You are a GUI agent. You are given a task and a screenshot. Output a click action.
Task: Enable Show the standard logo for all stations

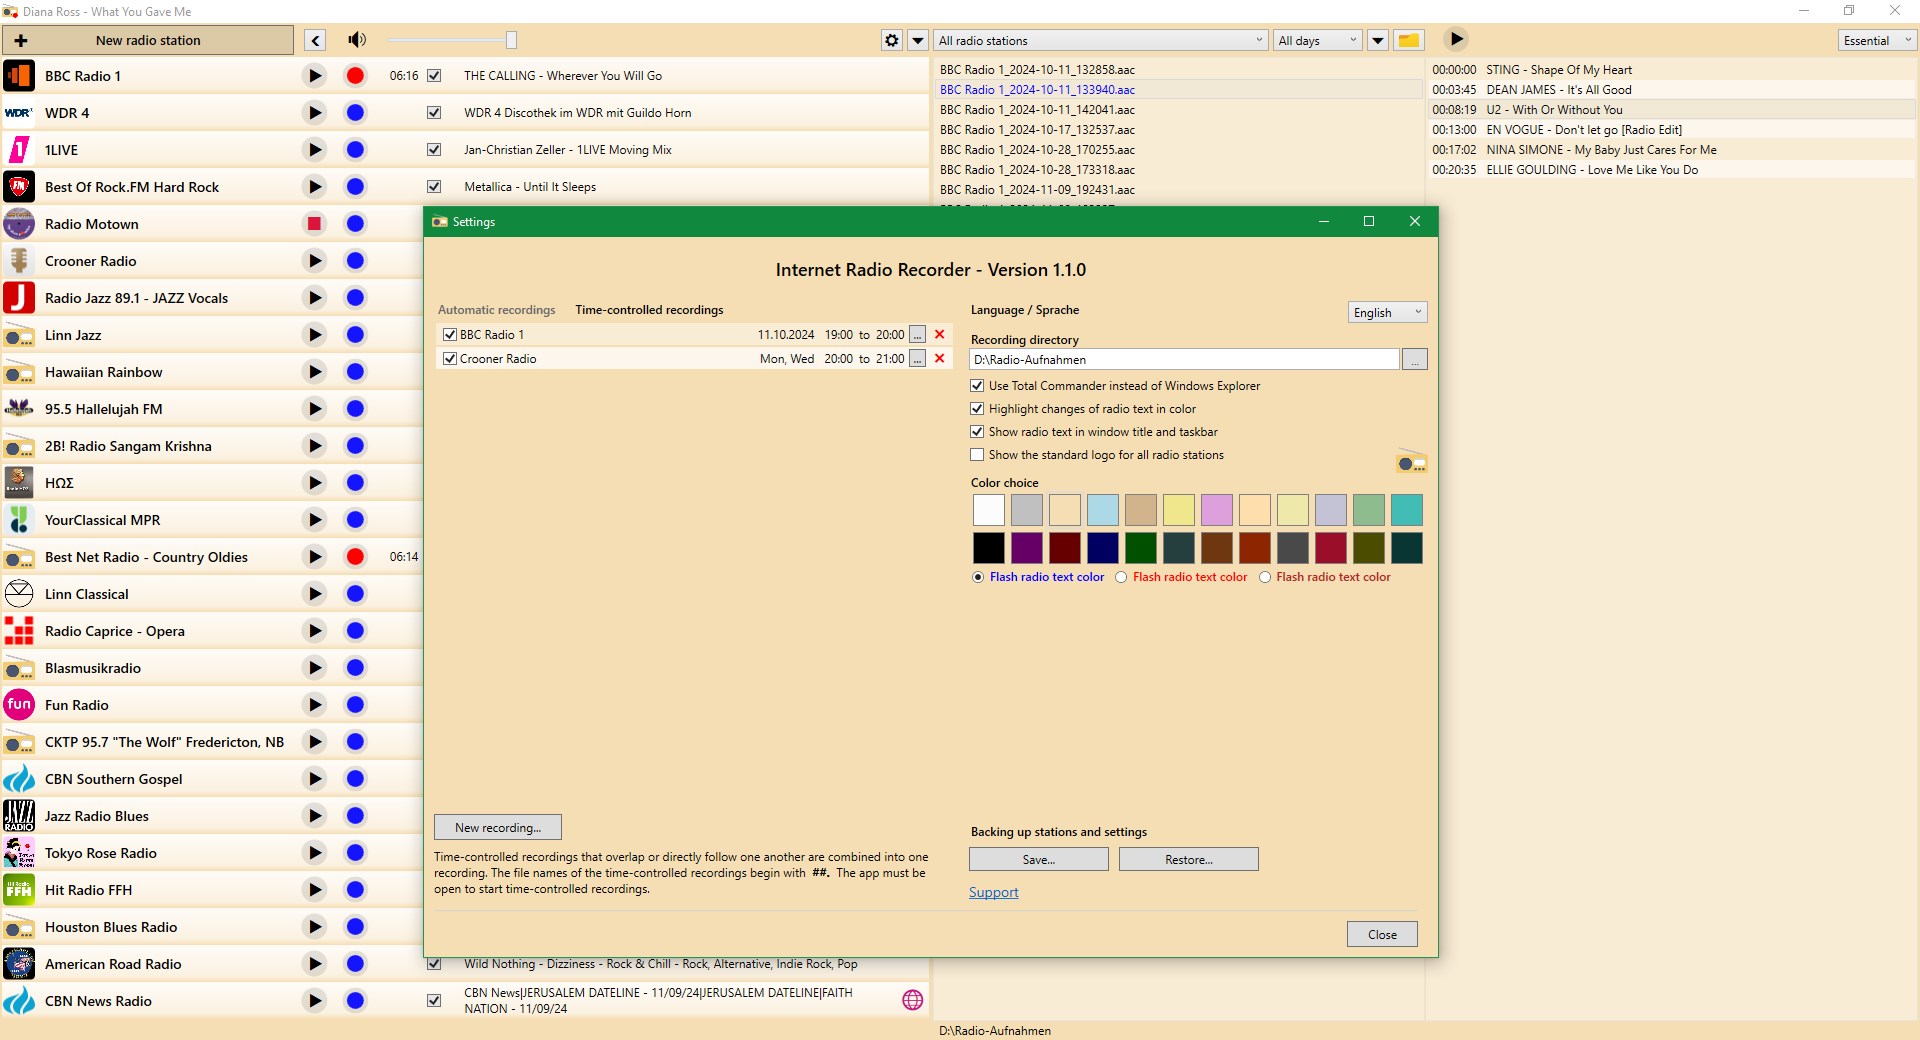click(x=977, y=455)
